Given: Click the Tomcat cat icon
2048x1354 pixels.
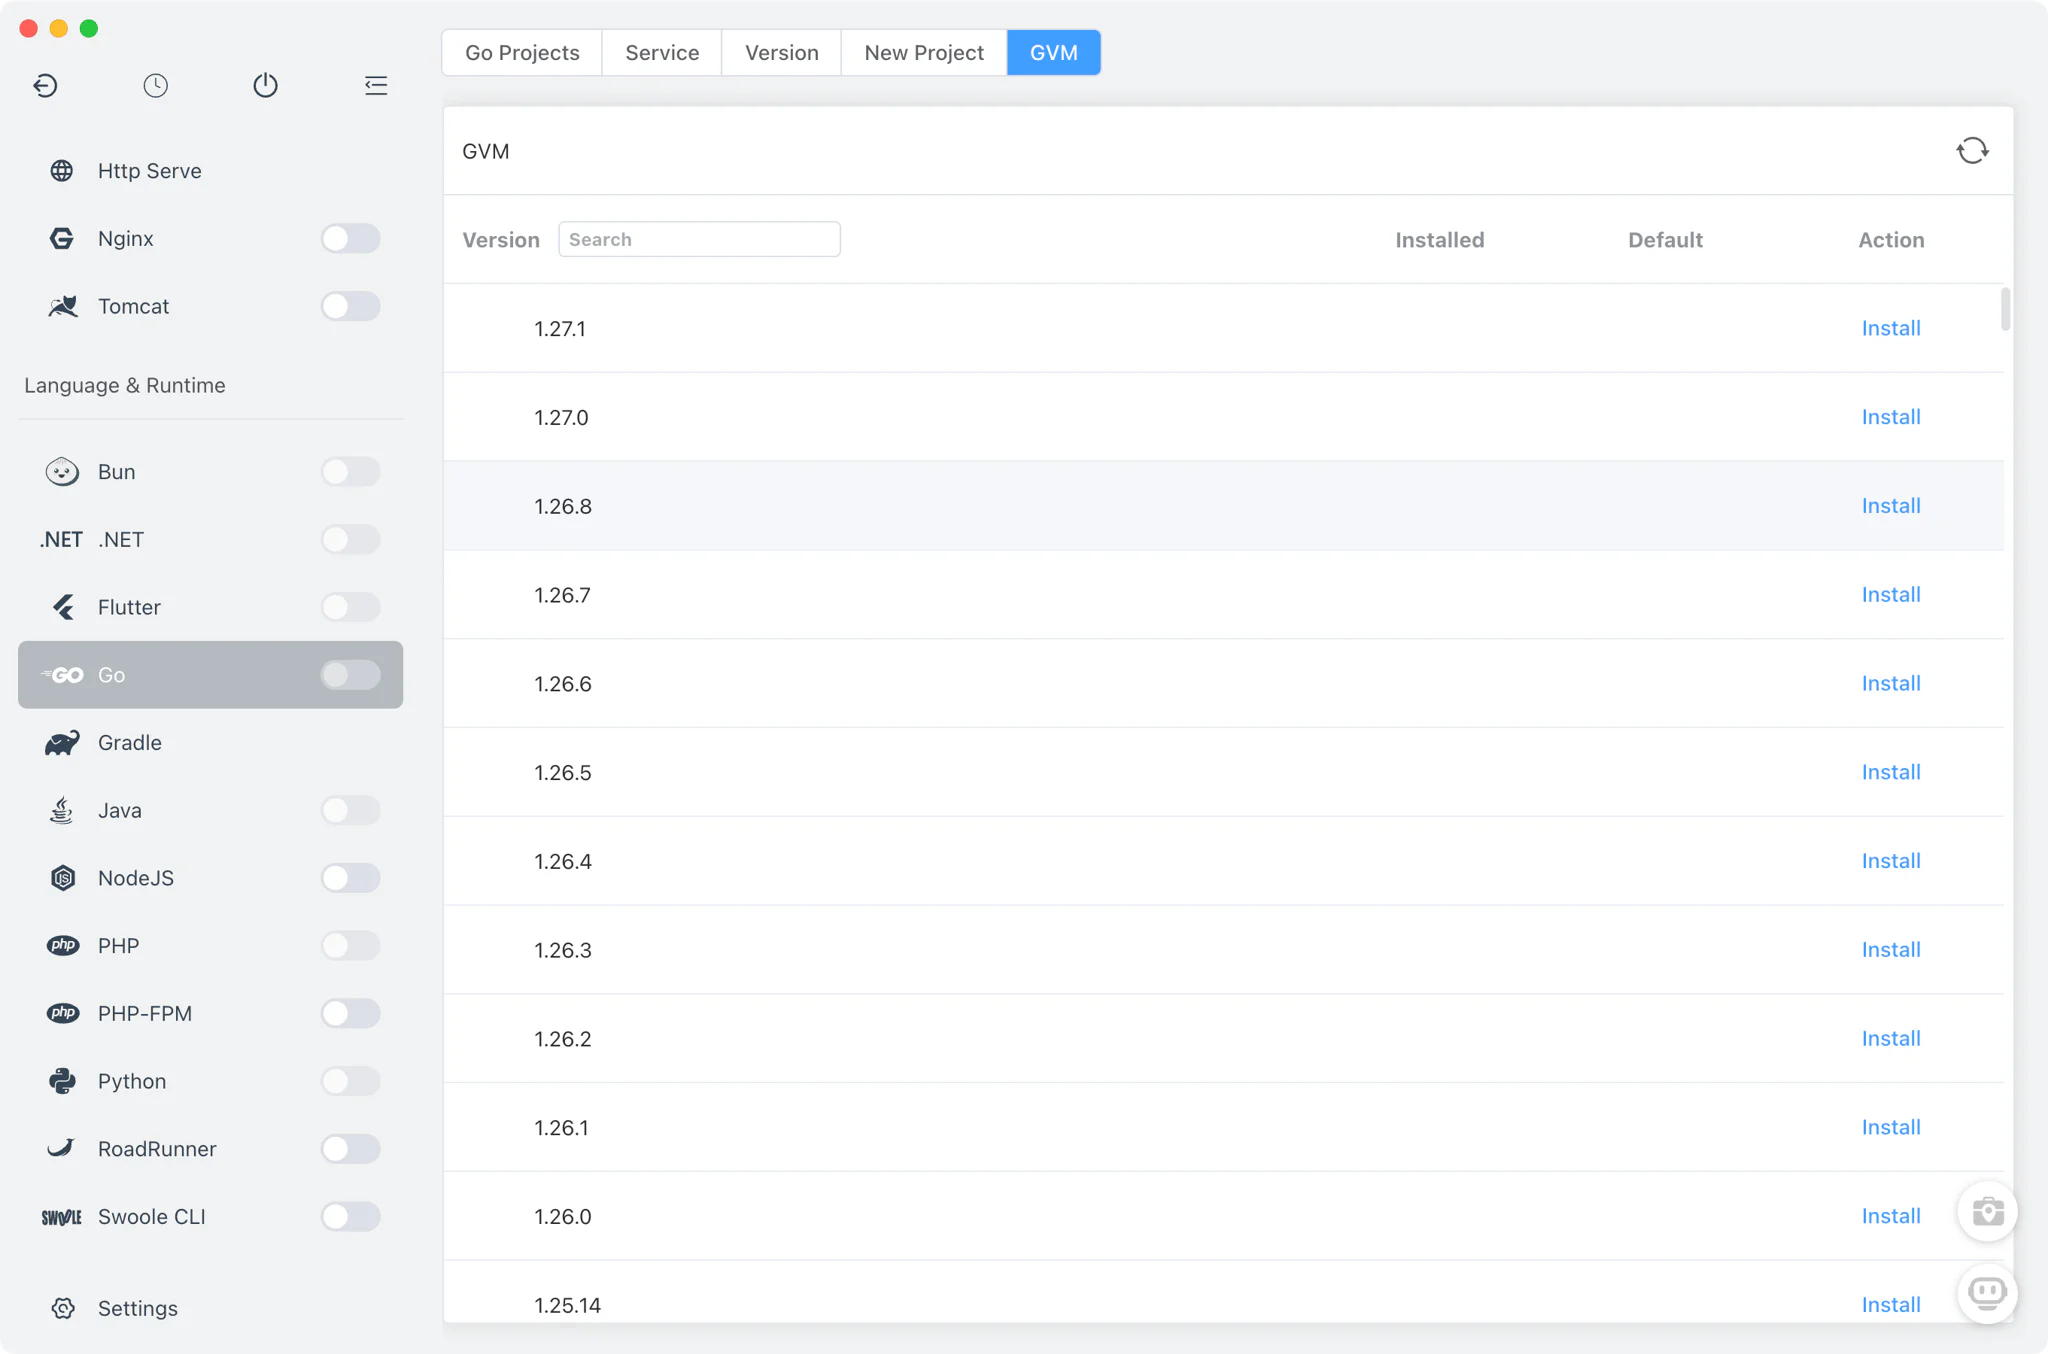Looking at the screenshot, I should (x=62, y=306).
